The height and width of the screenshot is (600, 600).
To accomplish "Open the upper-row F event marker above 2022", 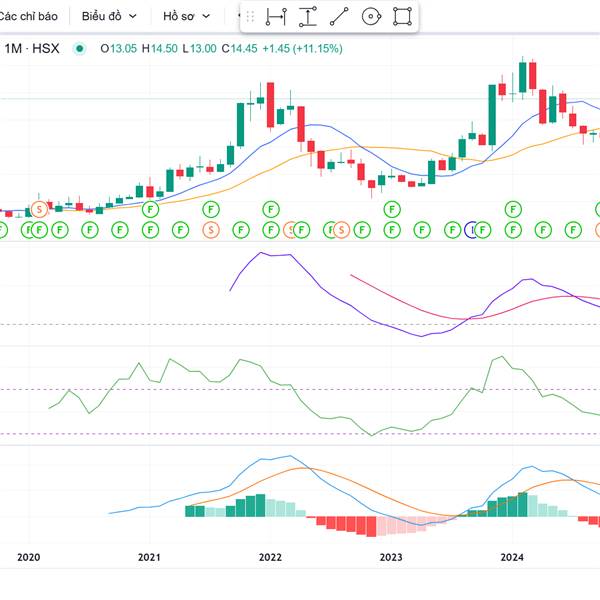I will pos(271,209).
